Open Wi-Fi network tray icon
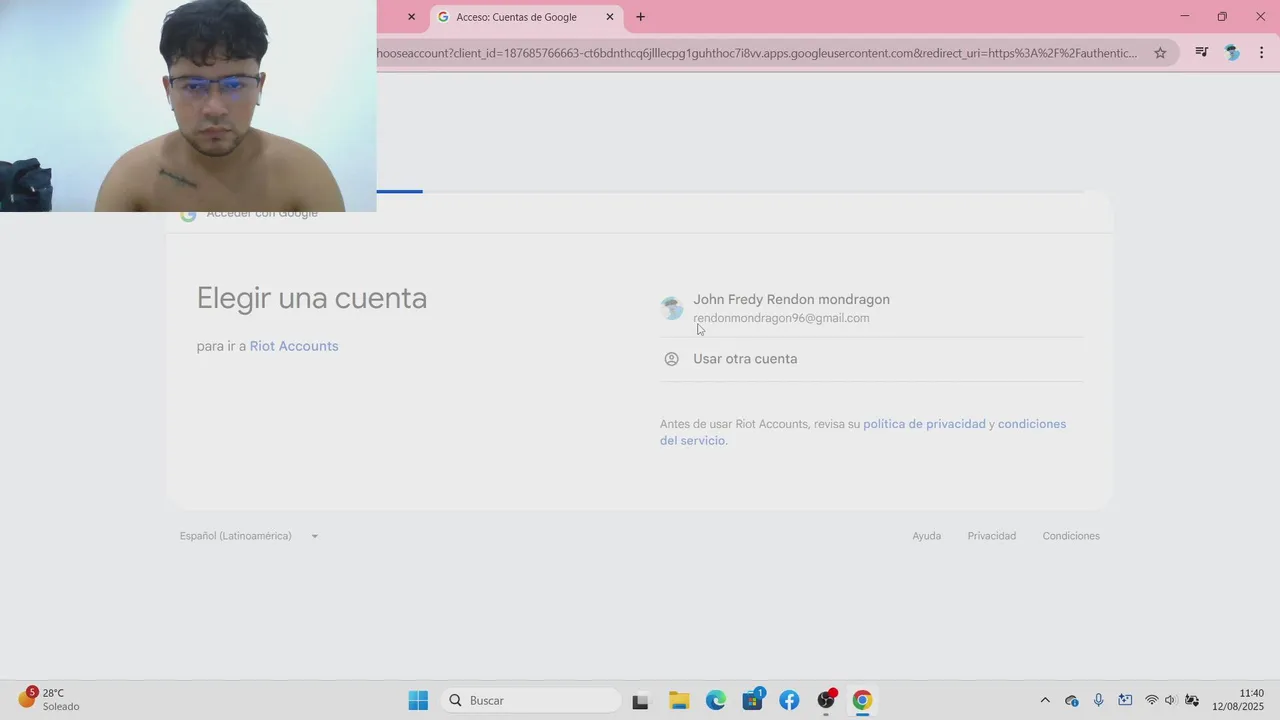Image resolution: width=1280 pixels, height=720 pixels. [x=1152, y=700]
